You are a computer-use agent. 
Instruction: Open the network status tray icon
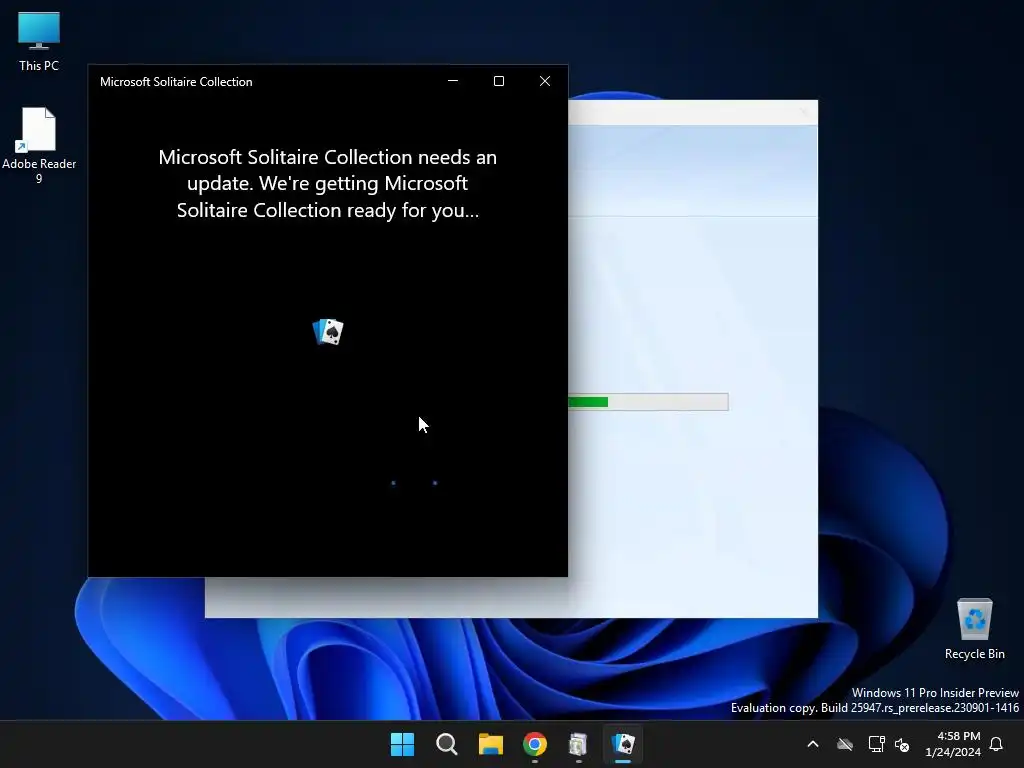(876, 744)
